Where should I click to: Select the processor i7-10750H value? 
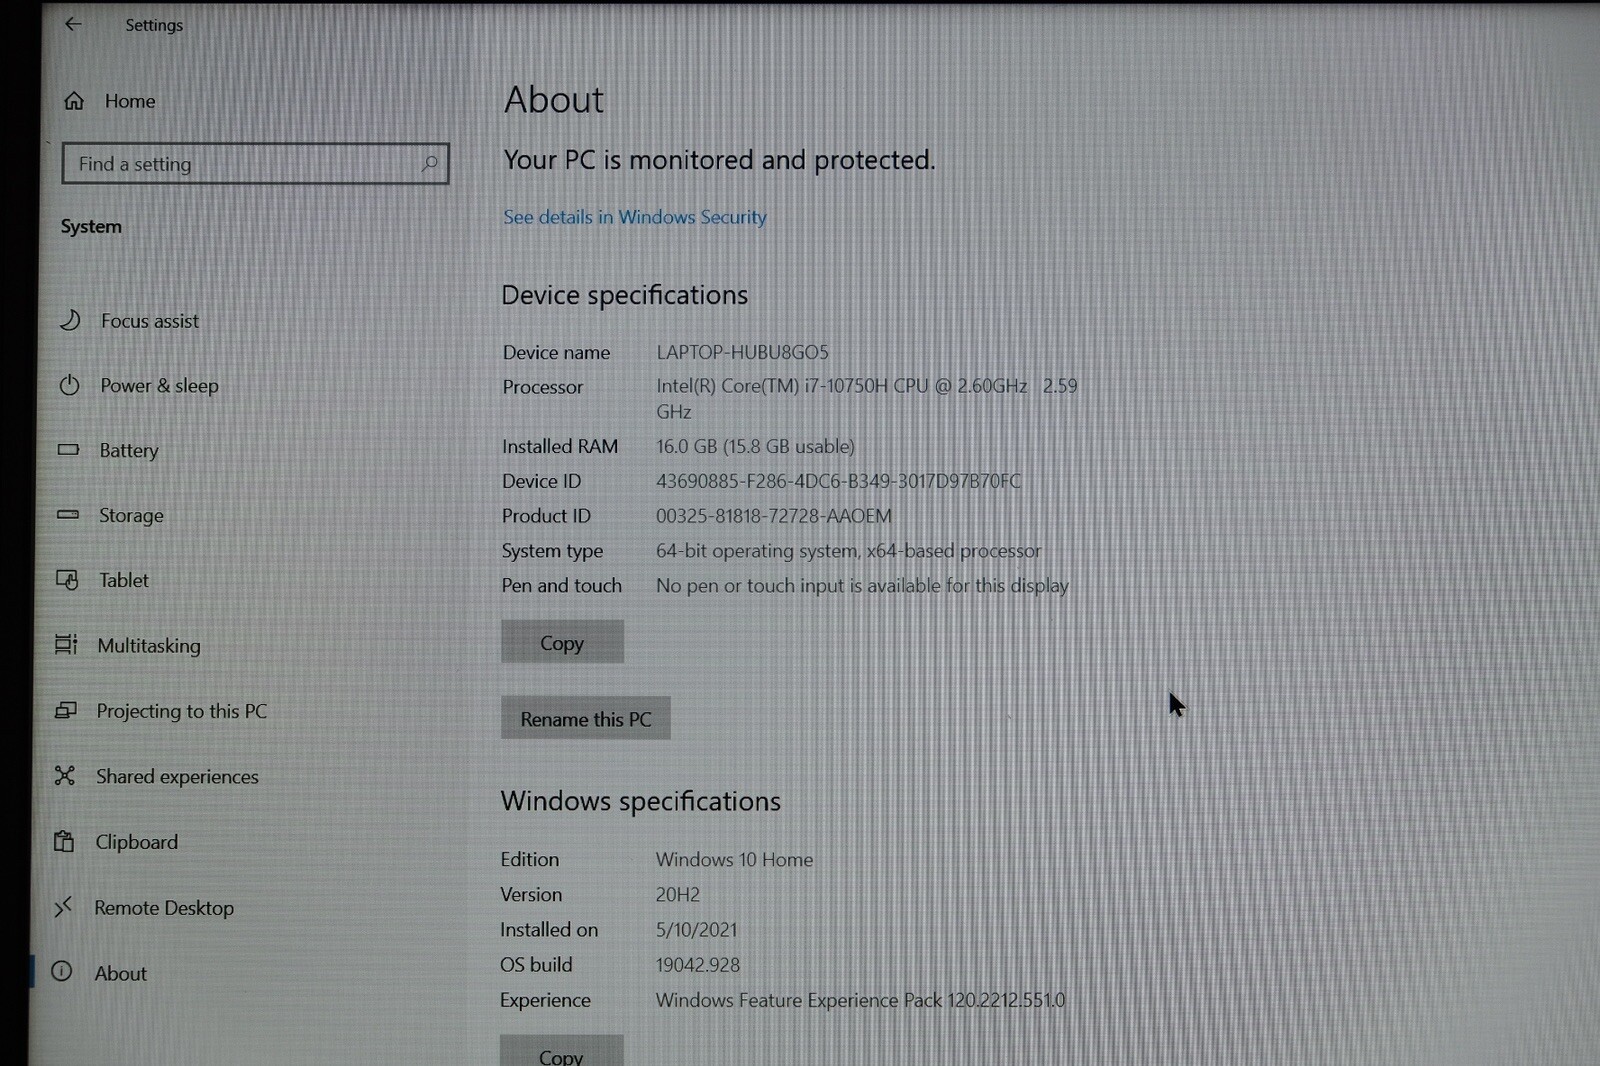pyautogui.click(x=867, y=398)
